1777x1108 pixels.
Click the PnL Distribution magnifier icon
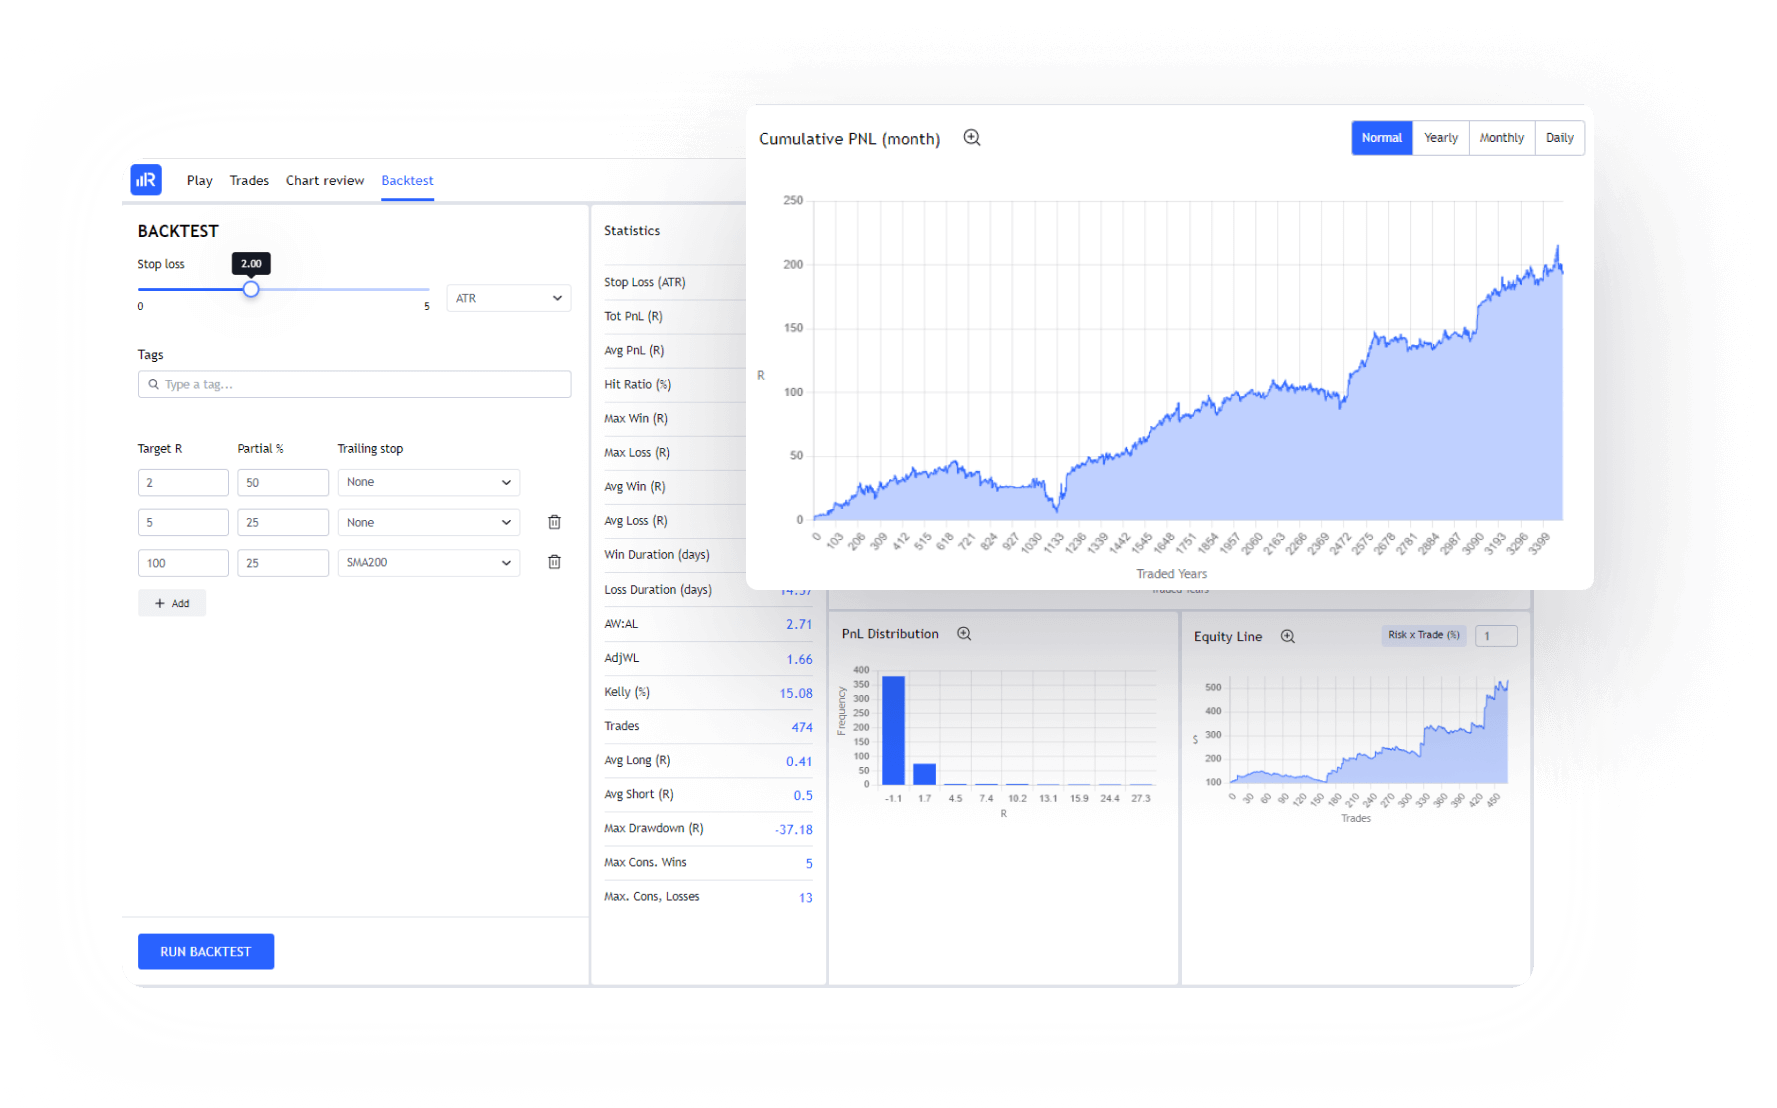click(x=964, y=633)
